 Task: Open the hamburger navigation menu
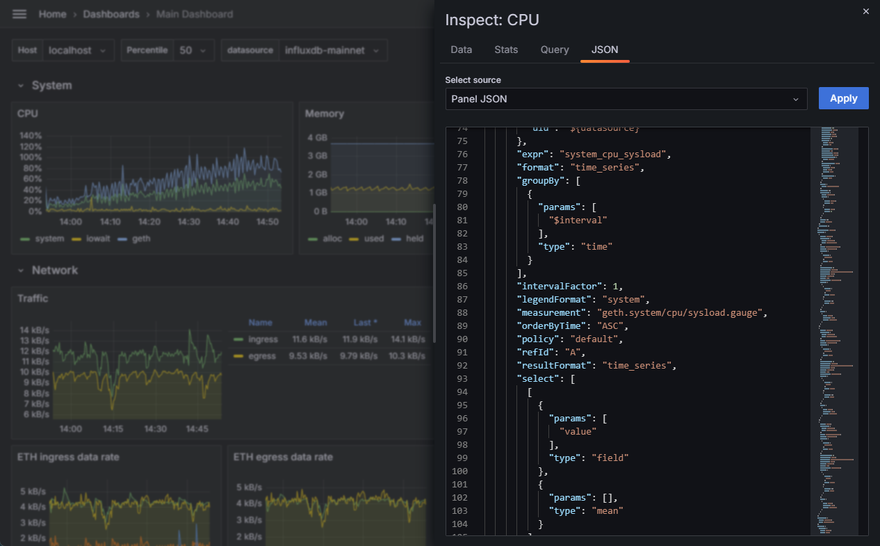pyautogui.click(x=19, y=14)
